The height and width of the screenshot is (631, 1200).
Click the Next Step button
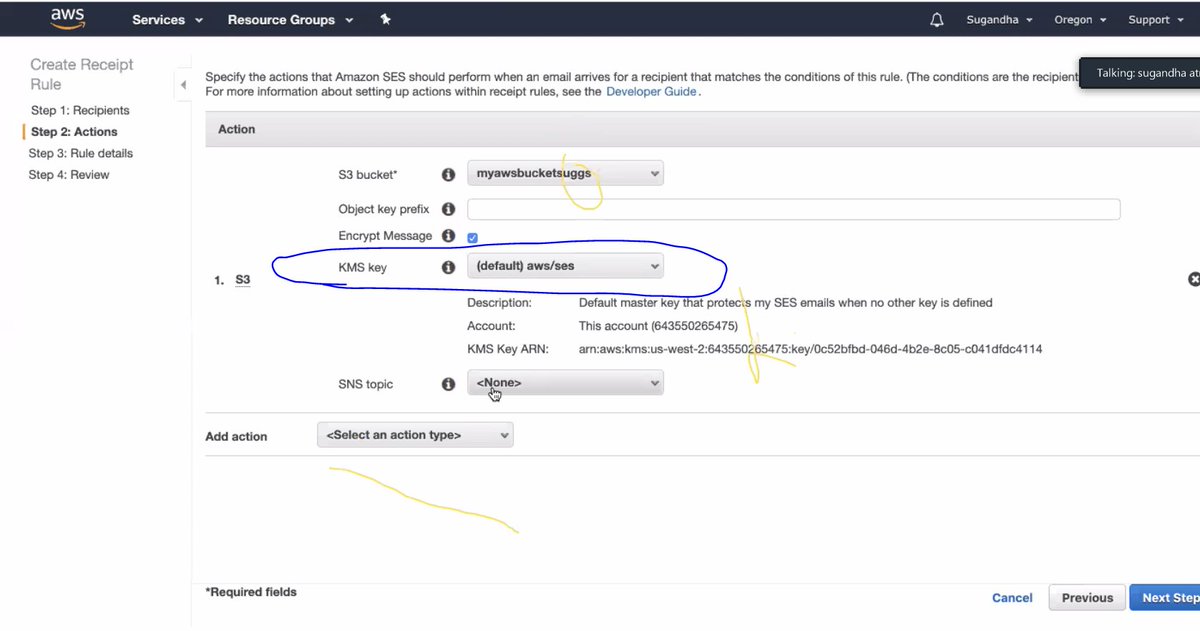pyautogui.click(x=1165, y=598)
